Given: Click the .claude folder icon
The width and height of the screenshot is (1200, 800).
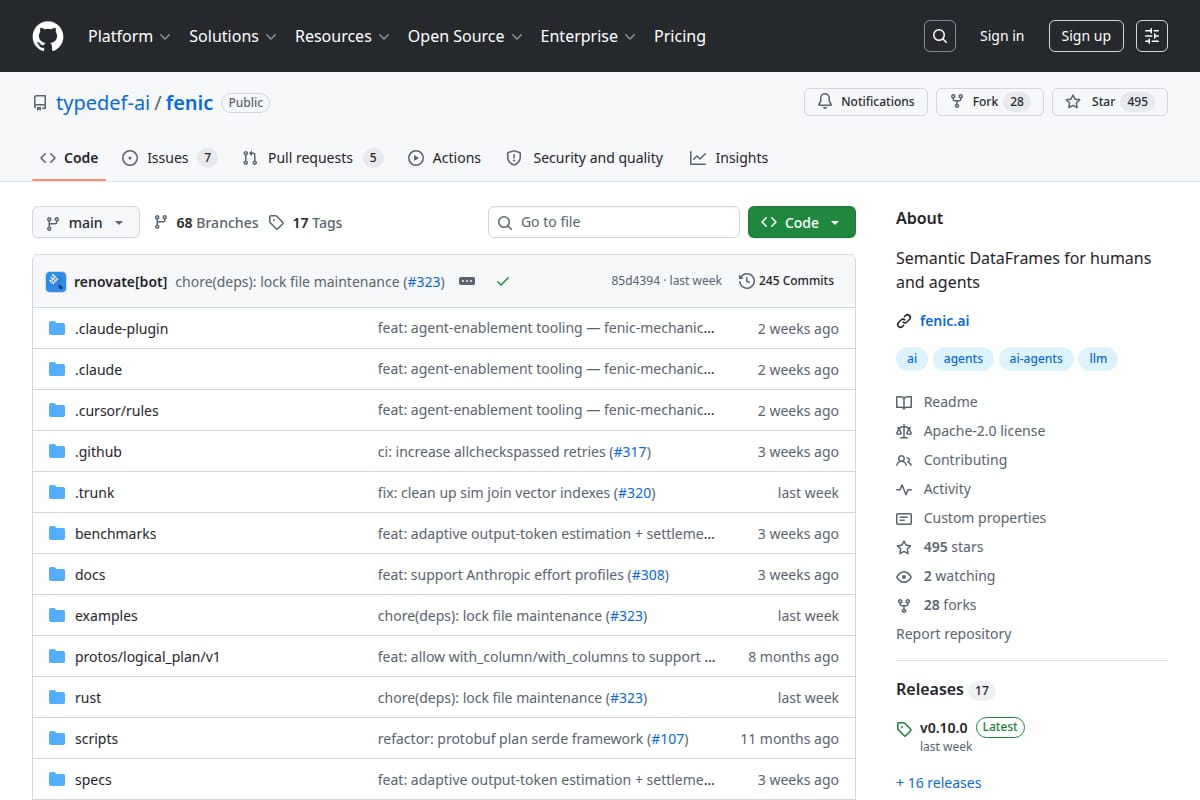Looking at the screenshot, I should point(57,370).
